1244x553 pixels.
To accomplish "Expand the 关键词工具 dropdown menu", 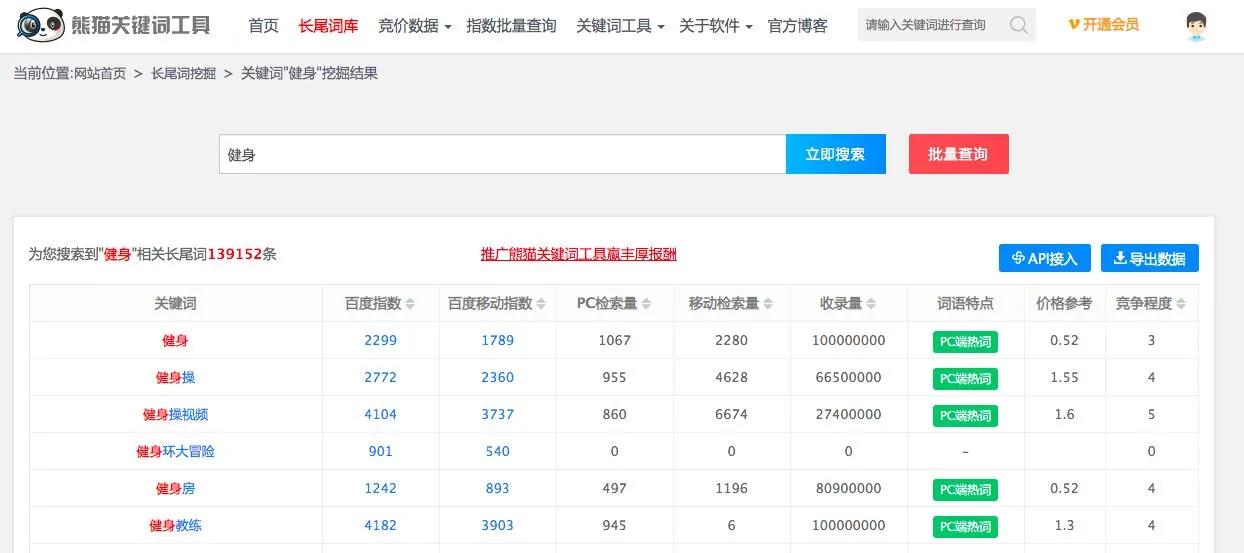I will point(620,26).
